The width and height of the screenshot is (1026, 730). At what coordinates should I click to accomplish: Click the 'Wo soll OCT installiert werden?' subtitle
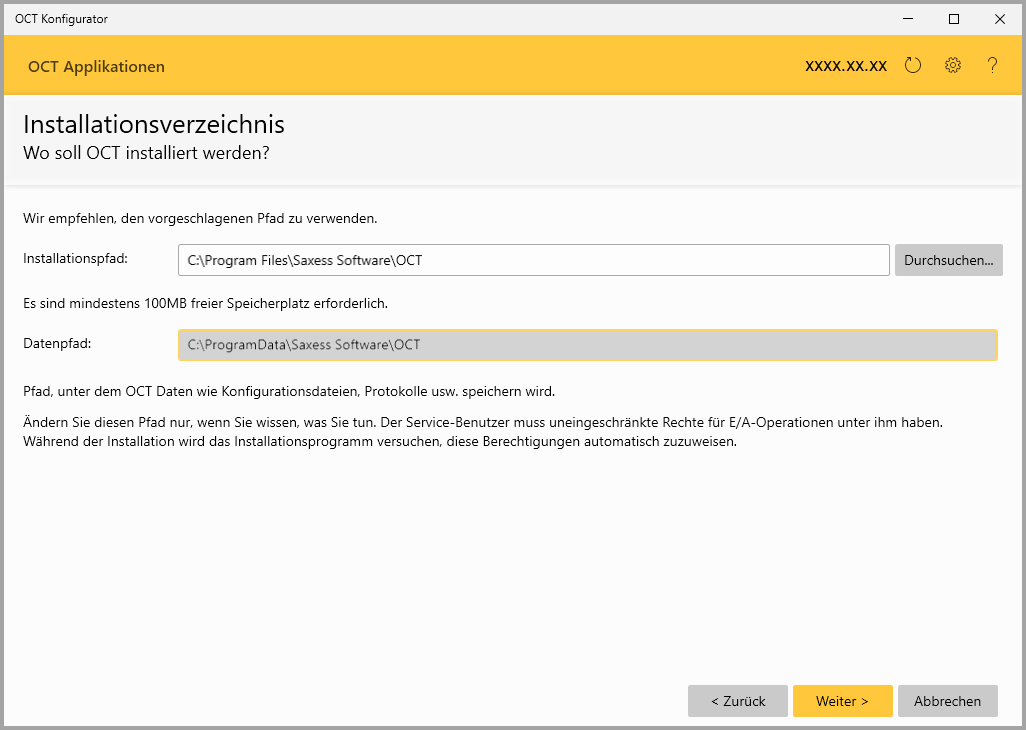tap(146, 153)
